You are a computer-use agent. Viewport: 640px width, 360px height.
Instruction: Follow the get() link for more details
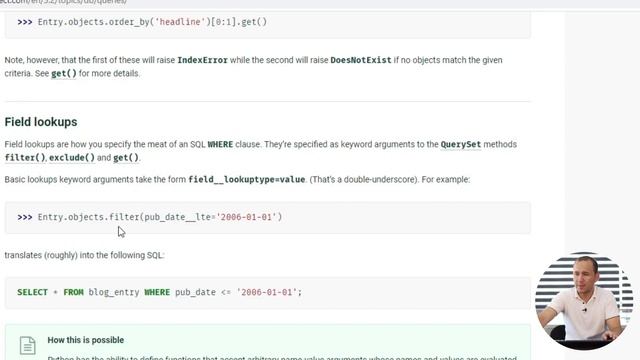[64, 73]
